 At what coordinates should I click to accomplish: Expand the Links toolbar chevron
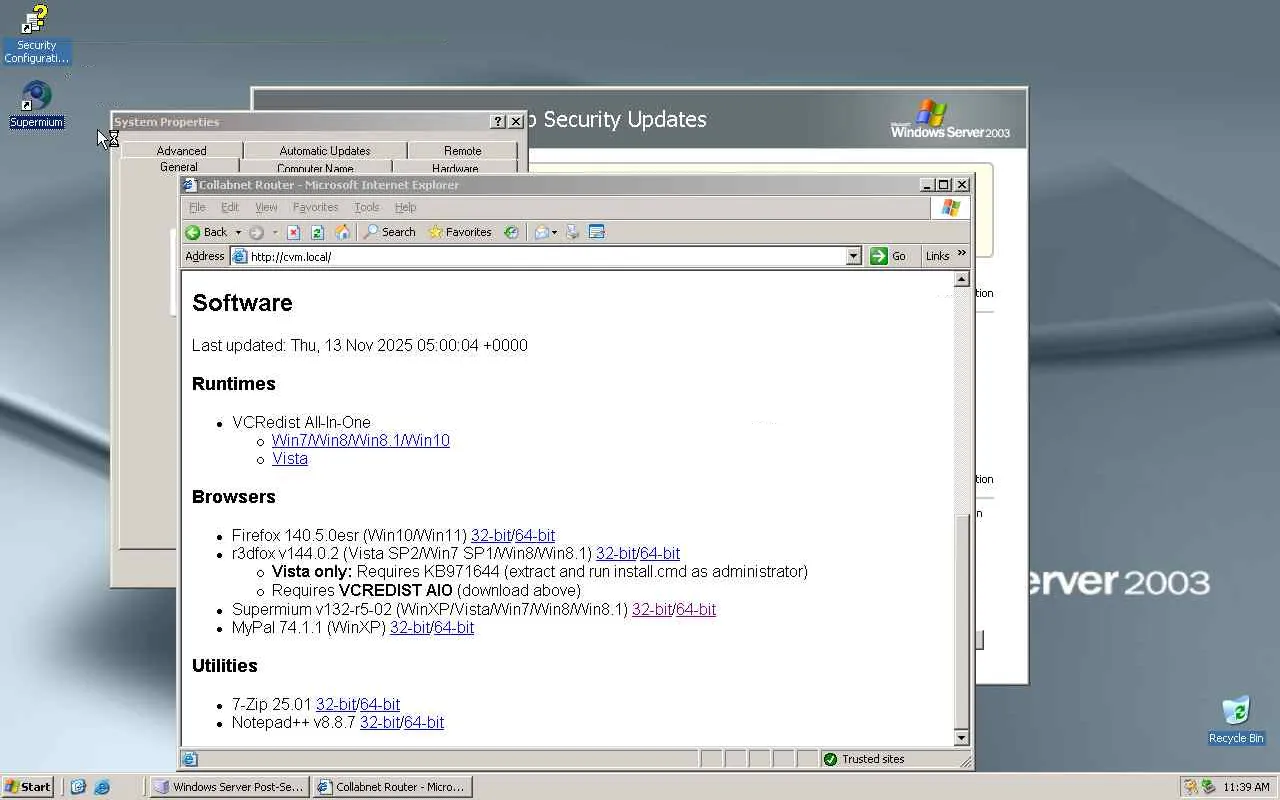pos(962,254)
